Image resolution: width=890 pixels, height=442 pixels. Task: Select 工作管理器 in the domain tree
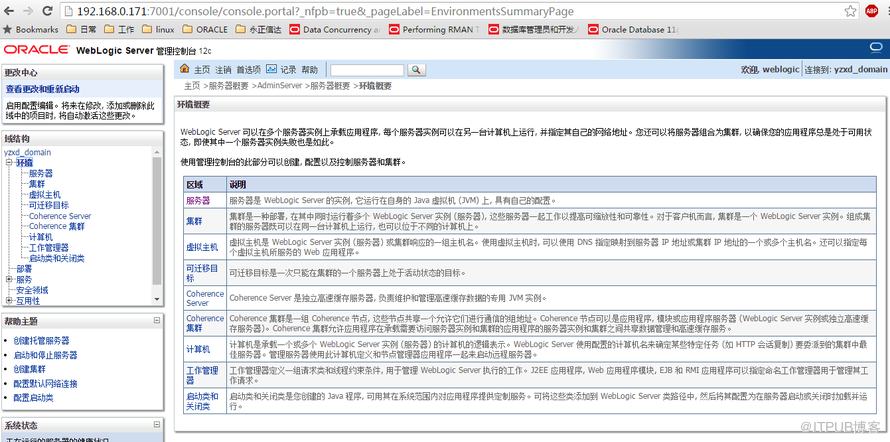click(x=49, y=247)
